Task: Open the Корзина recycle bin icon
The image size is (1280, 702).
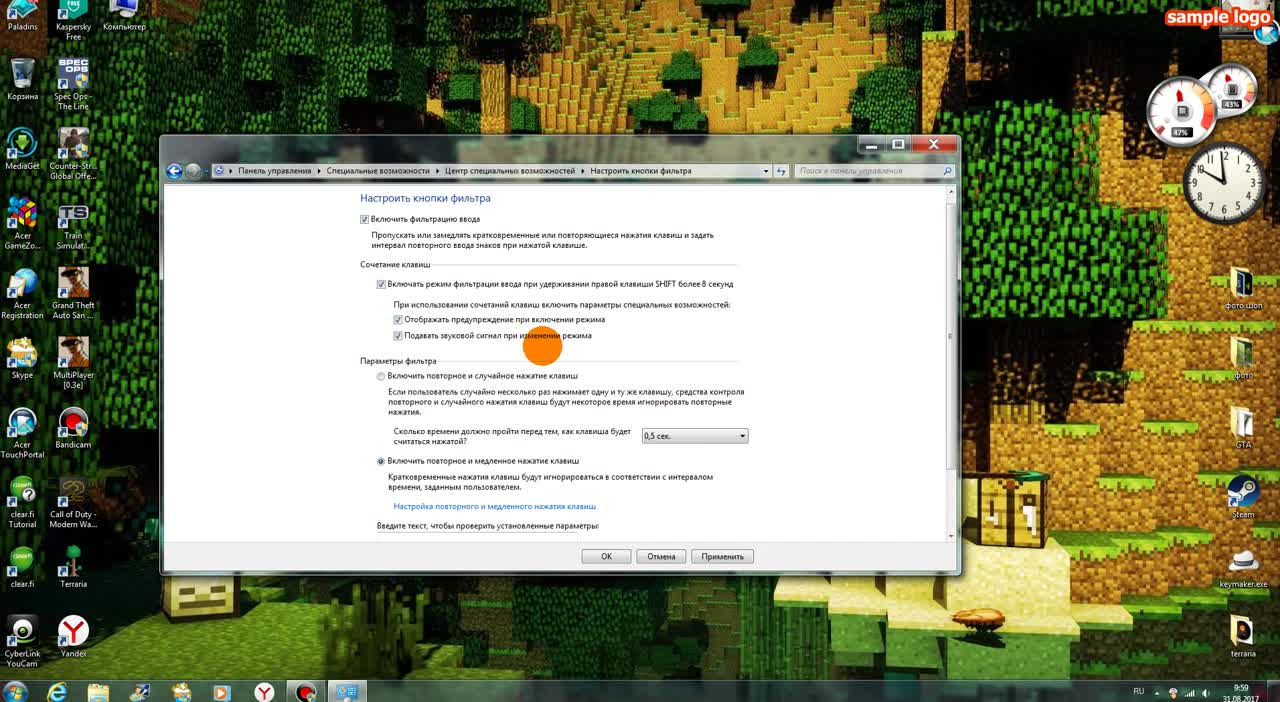Action: pos(22,80)
